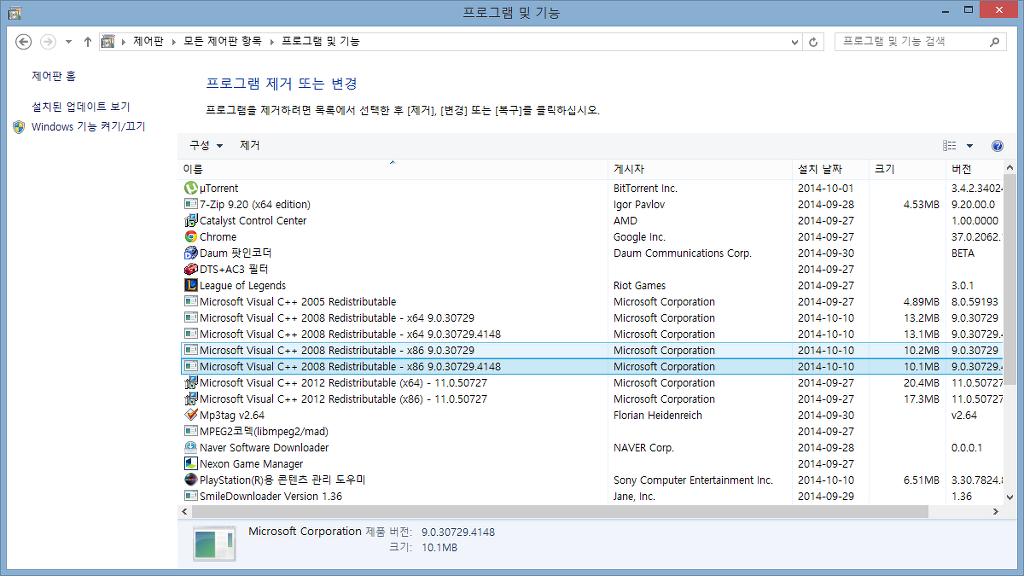Expand the address bar history dropdown
The width and height of the screenshot is (1024, 576).
coord(795,41)
